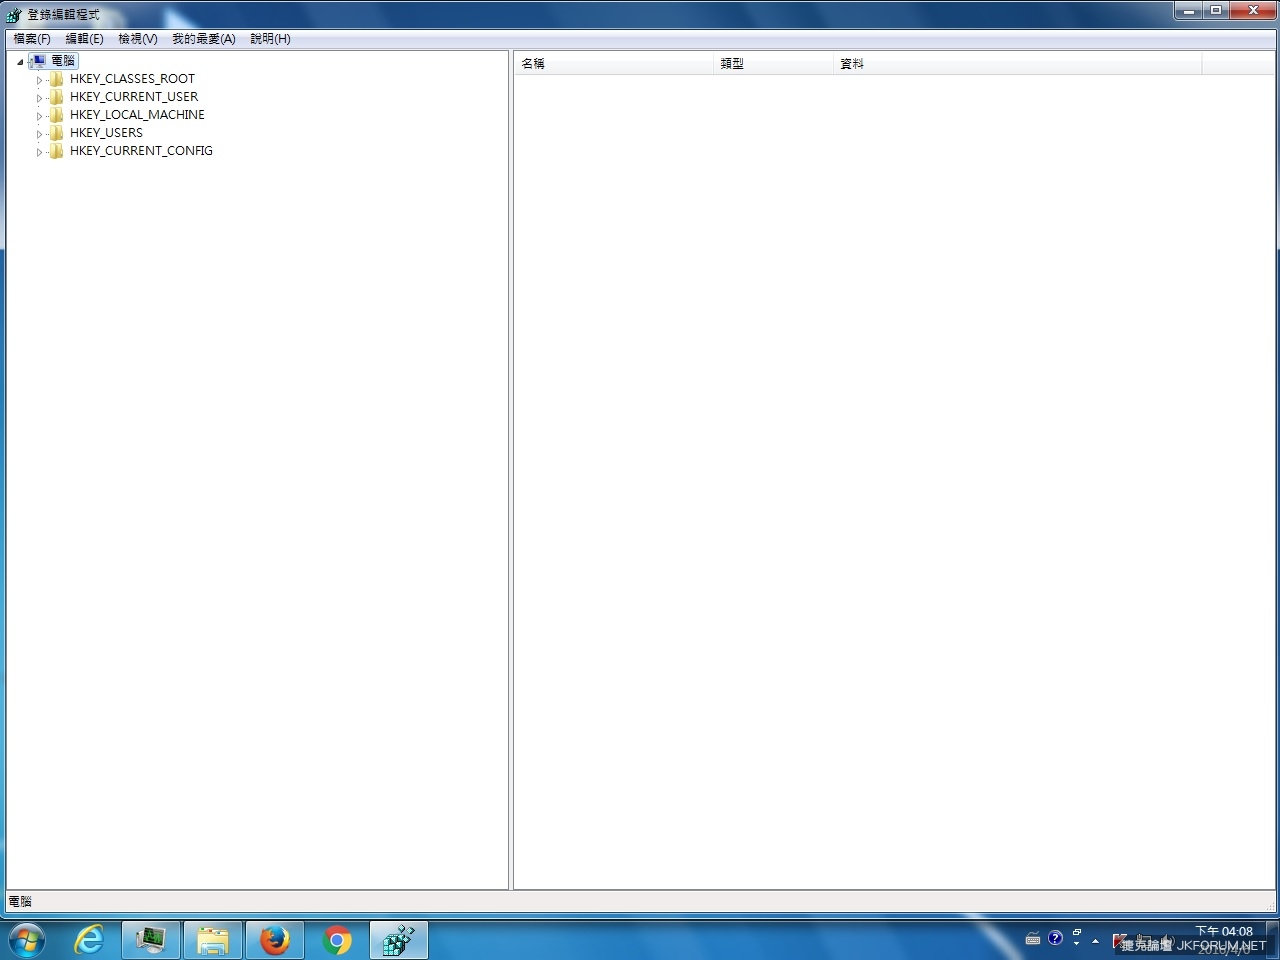This screenshot has height=960, width=1280.
Task: Open Windows Explorer folder on taskbar
Action: tap(212, 940)
